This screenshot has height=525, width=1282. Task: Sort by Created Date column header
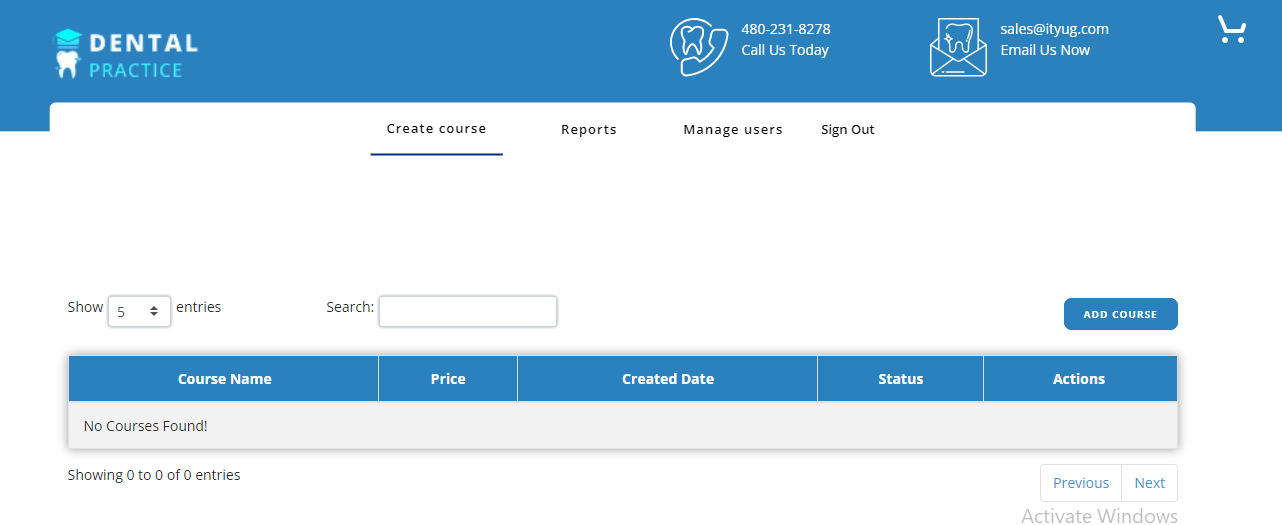click(667, 379)
